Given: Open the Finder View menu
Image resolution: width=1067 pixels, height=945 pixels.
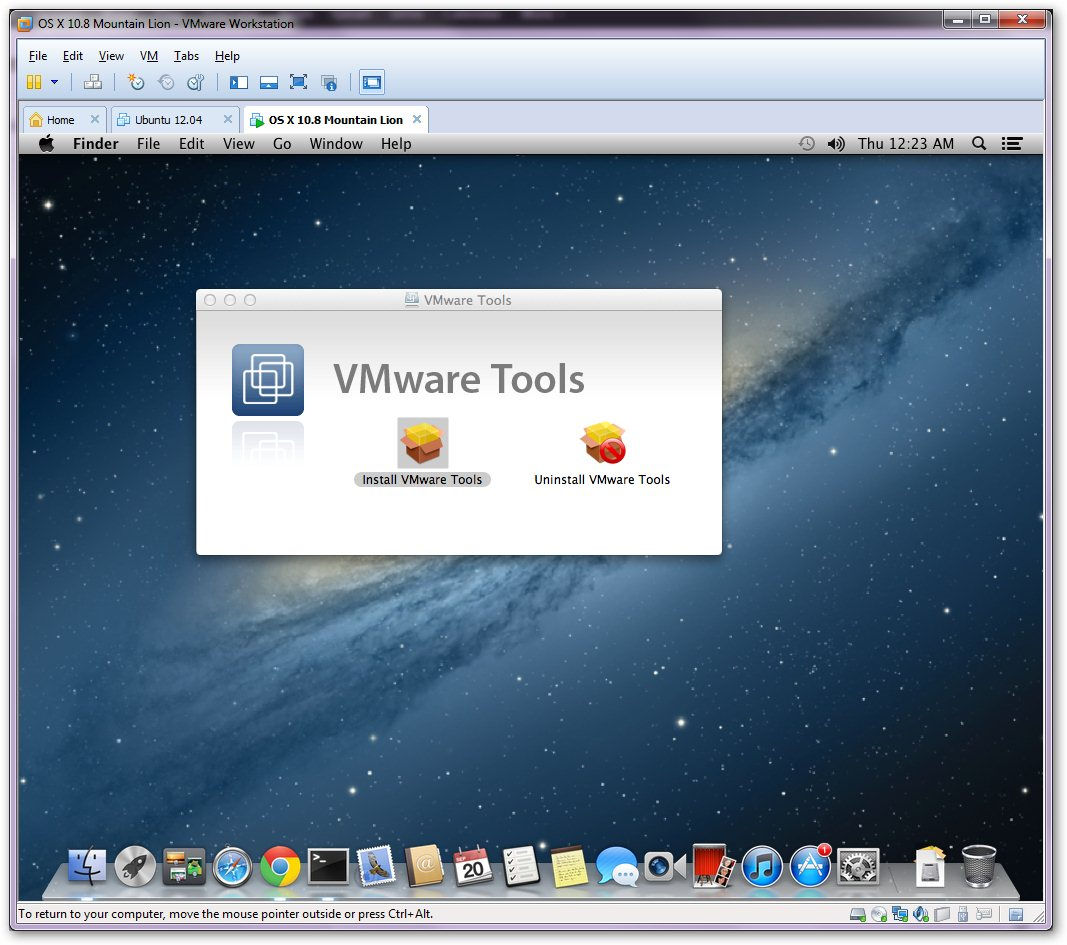Looking at the screenshot, I should pyautogui.click(x=239, y=144).
